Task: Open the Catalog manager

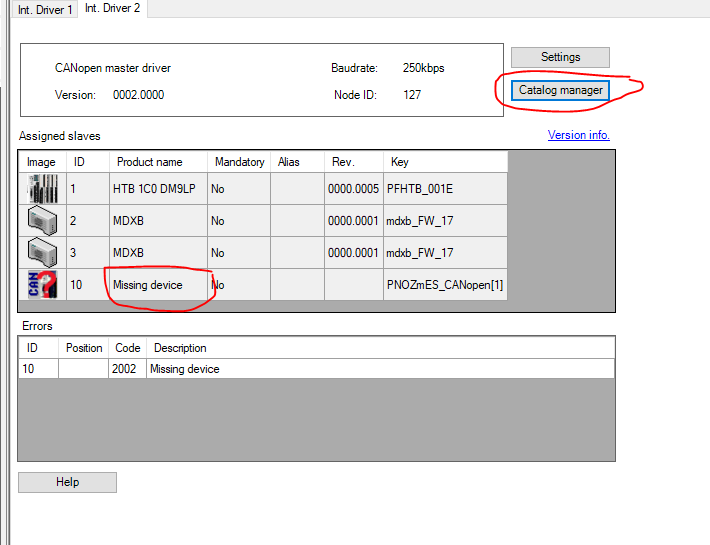Action: coord(560,90)
